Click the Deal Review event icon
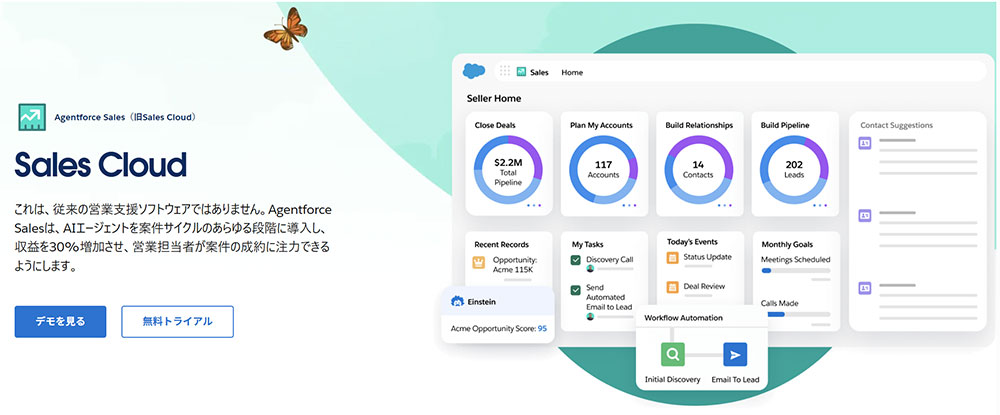Screen dimensions: 1000x415 tap(672, 287)
